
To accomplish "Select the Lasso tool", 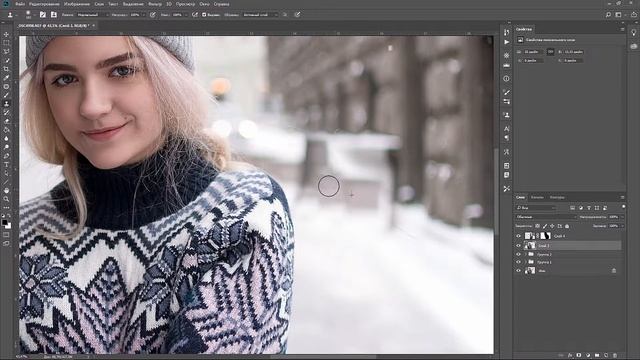I will (7, 51).
